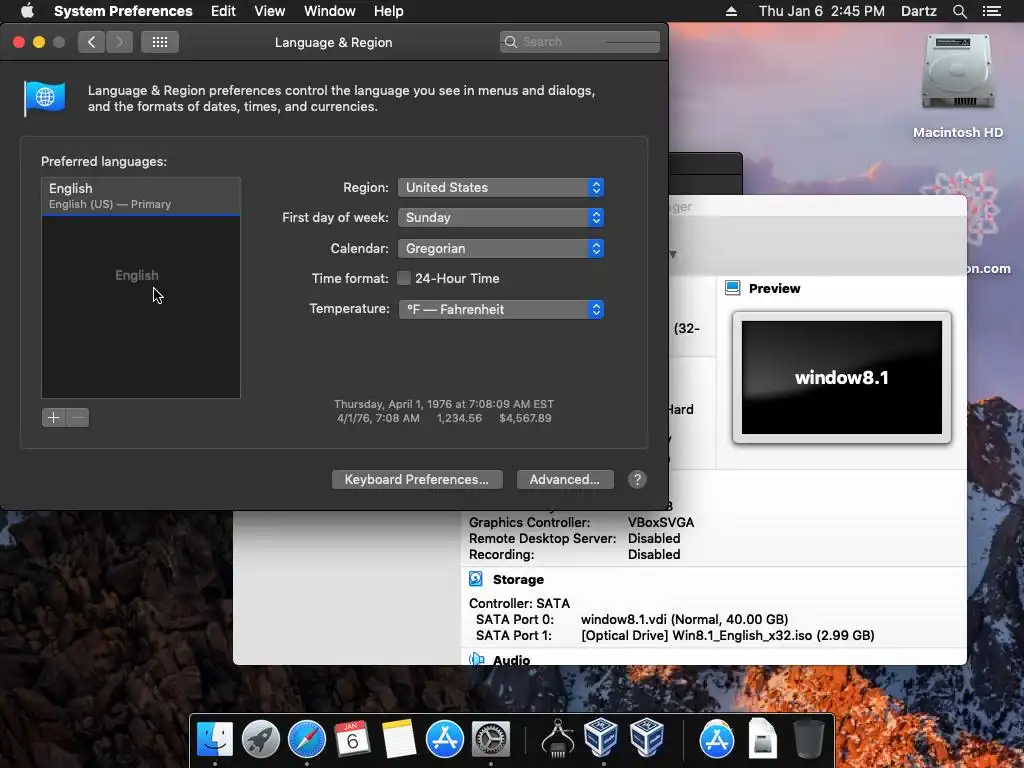Open the Region dropdown
The width and height of the screenshot is (1024, 768).
tap(501, 187)
